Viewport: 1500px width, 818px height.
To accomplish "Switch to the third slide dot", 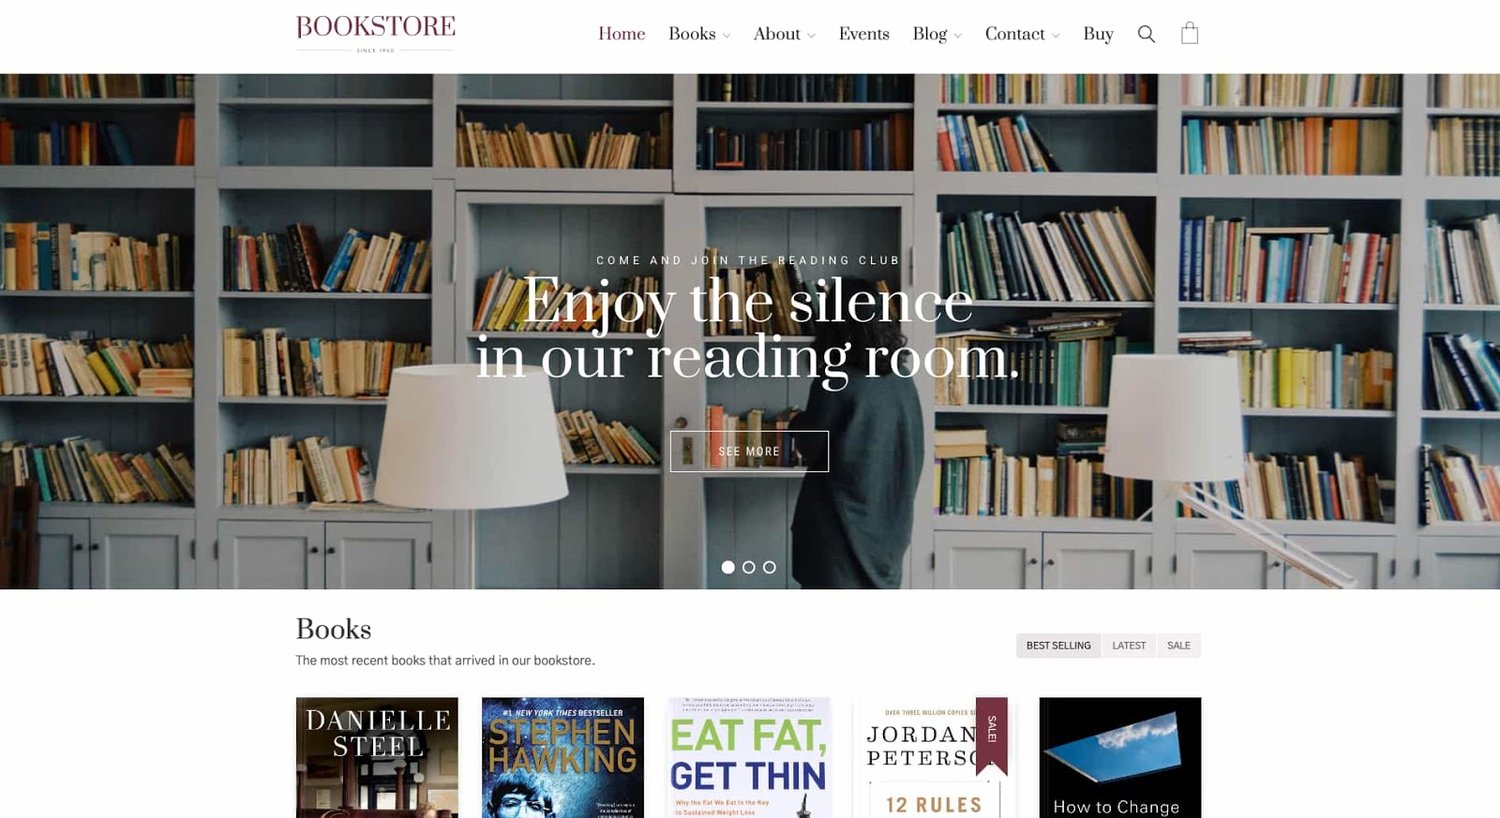I will coord(769,567).
